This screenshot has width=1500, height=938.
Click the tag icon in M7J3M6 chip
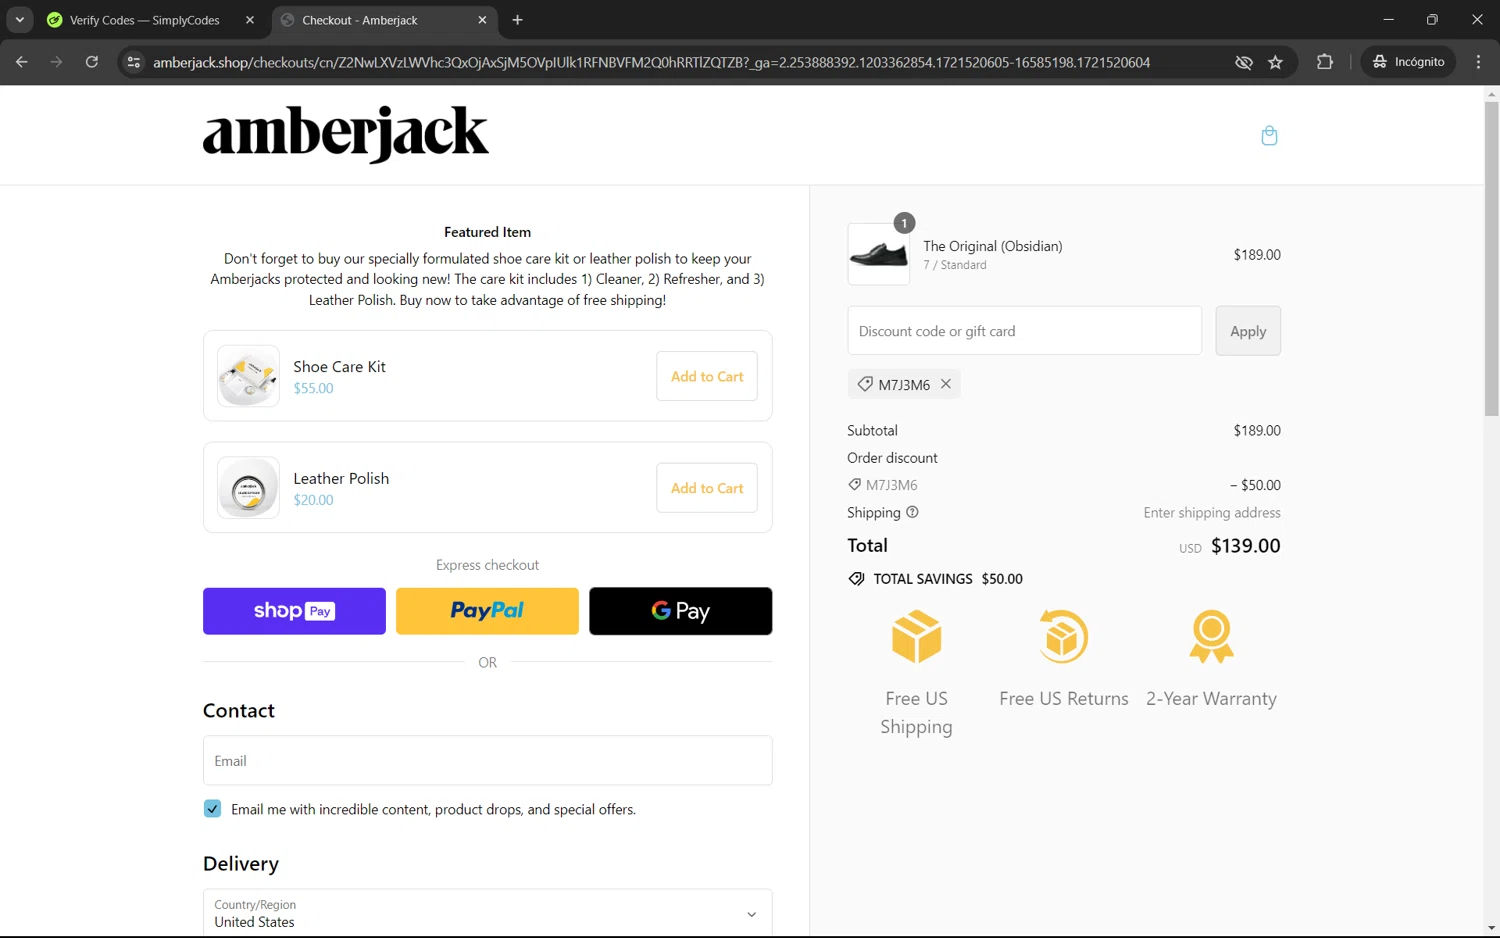[865, 384]
